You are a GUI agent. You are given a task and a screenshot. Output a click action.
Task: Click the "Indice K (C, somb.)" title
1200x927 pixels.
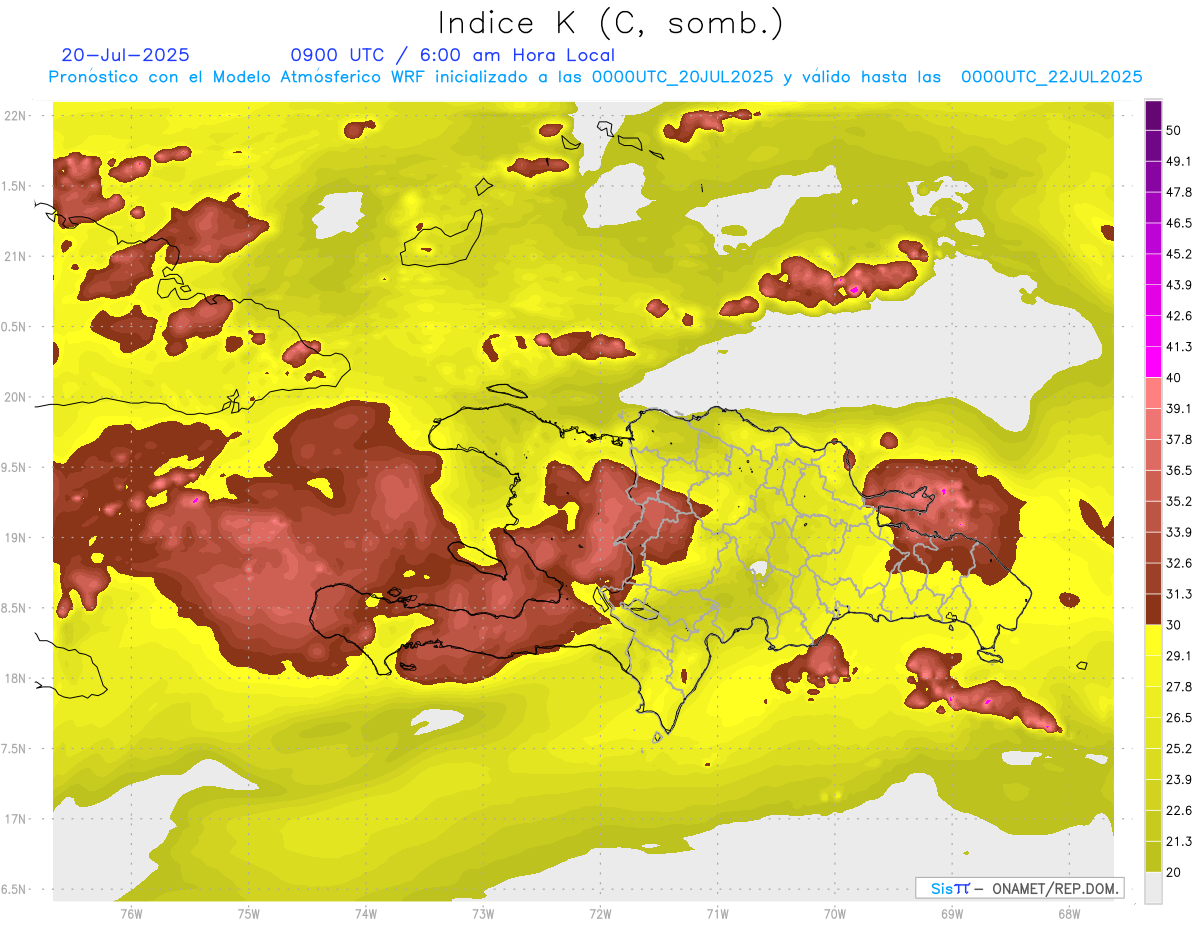tap(610, 23)
